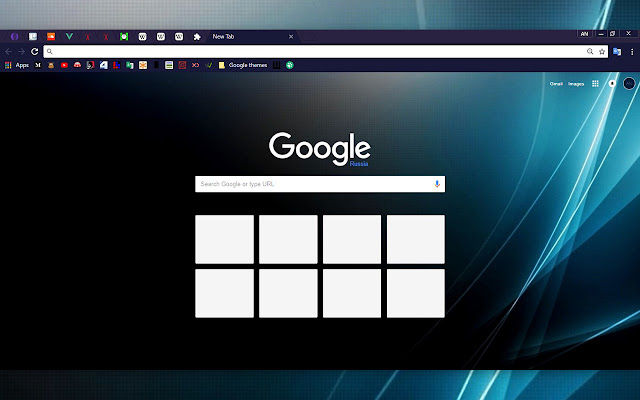Select the New Tab tab
This screenshot has height=400, width=640.
tap(251, 37)
